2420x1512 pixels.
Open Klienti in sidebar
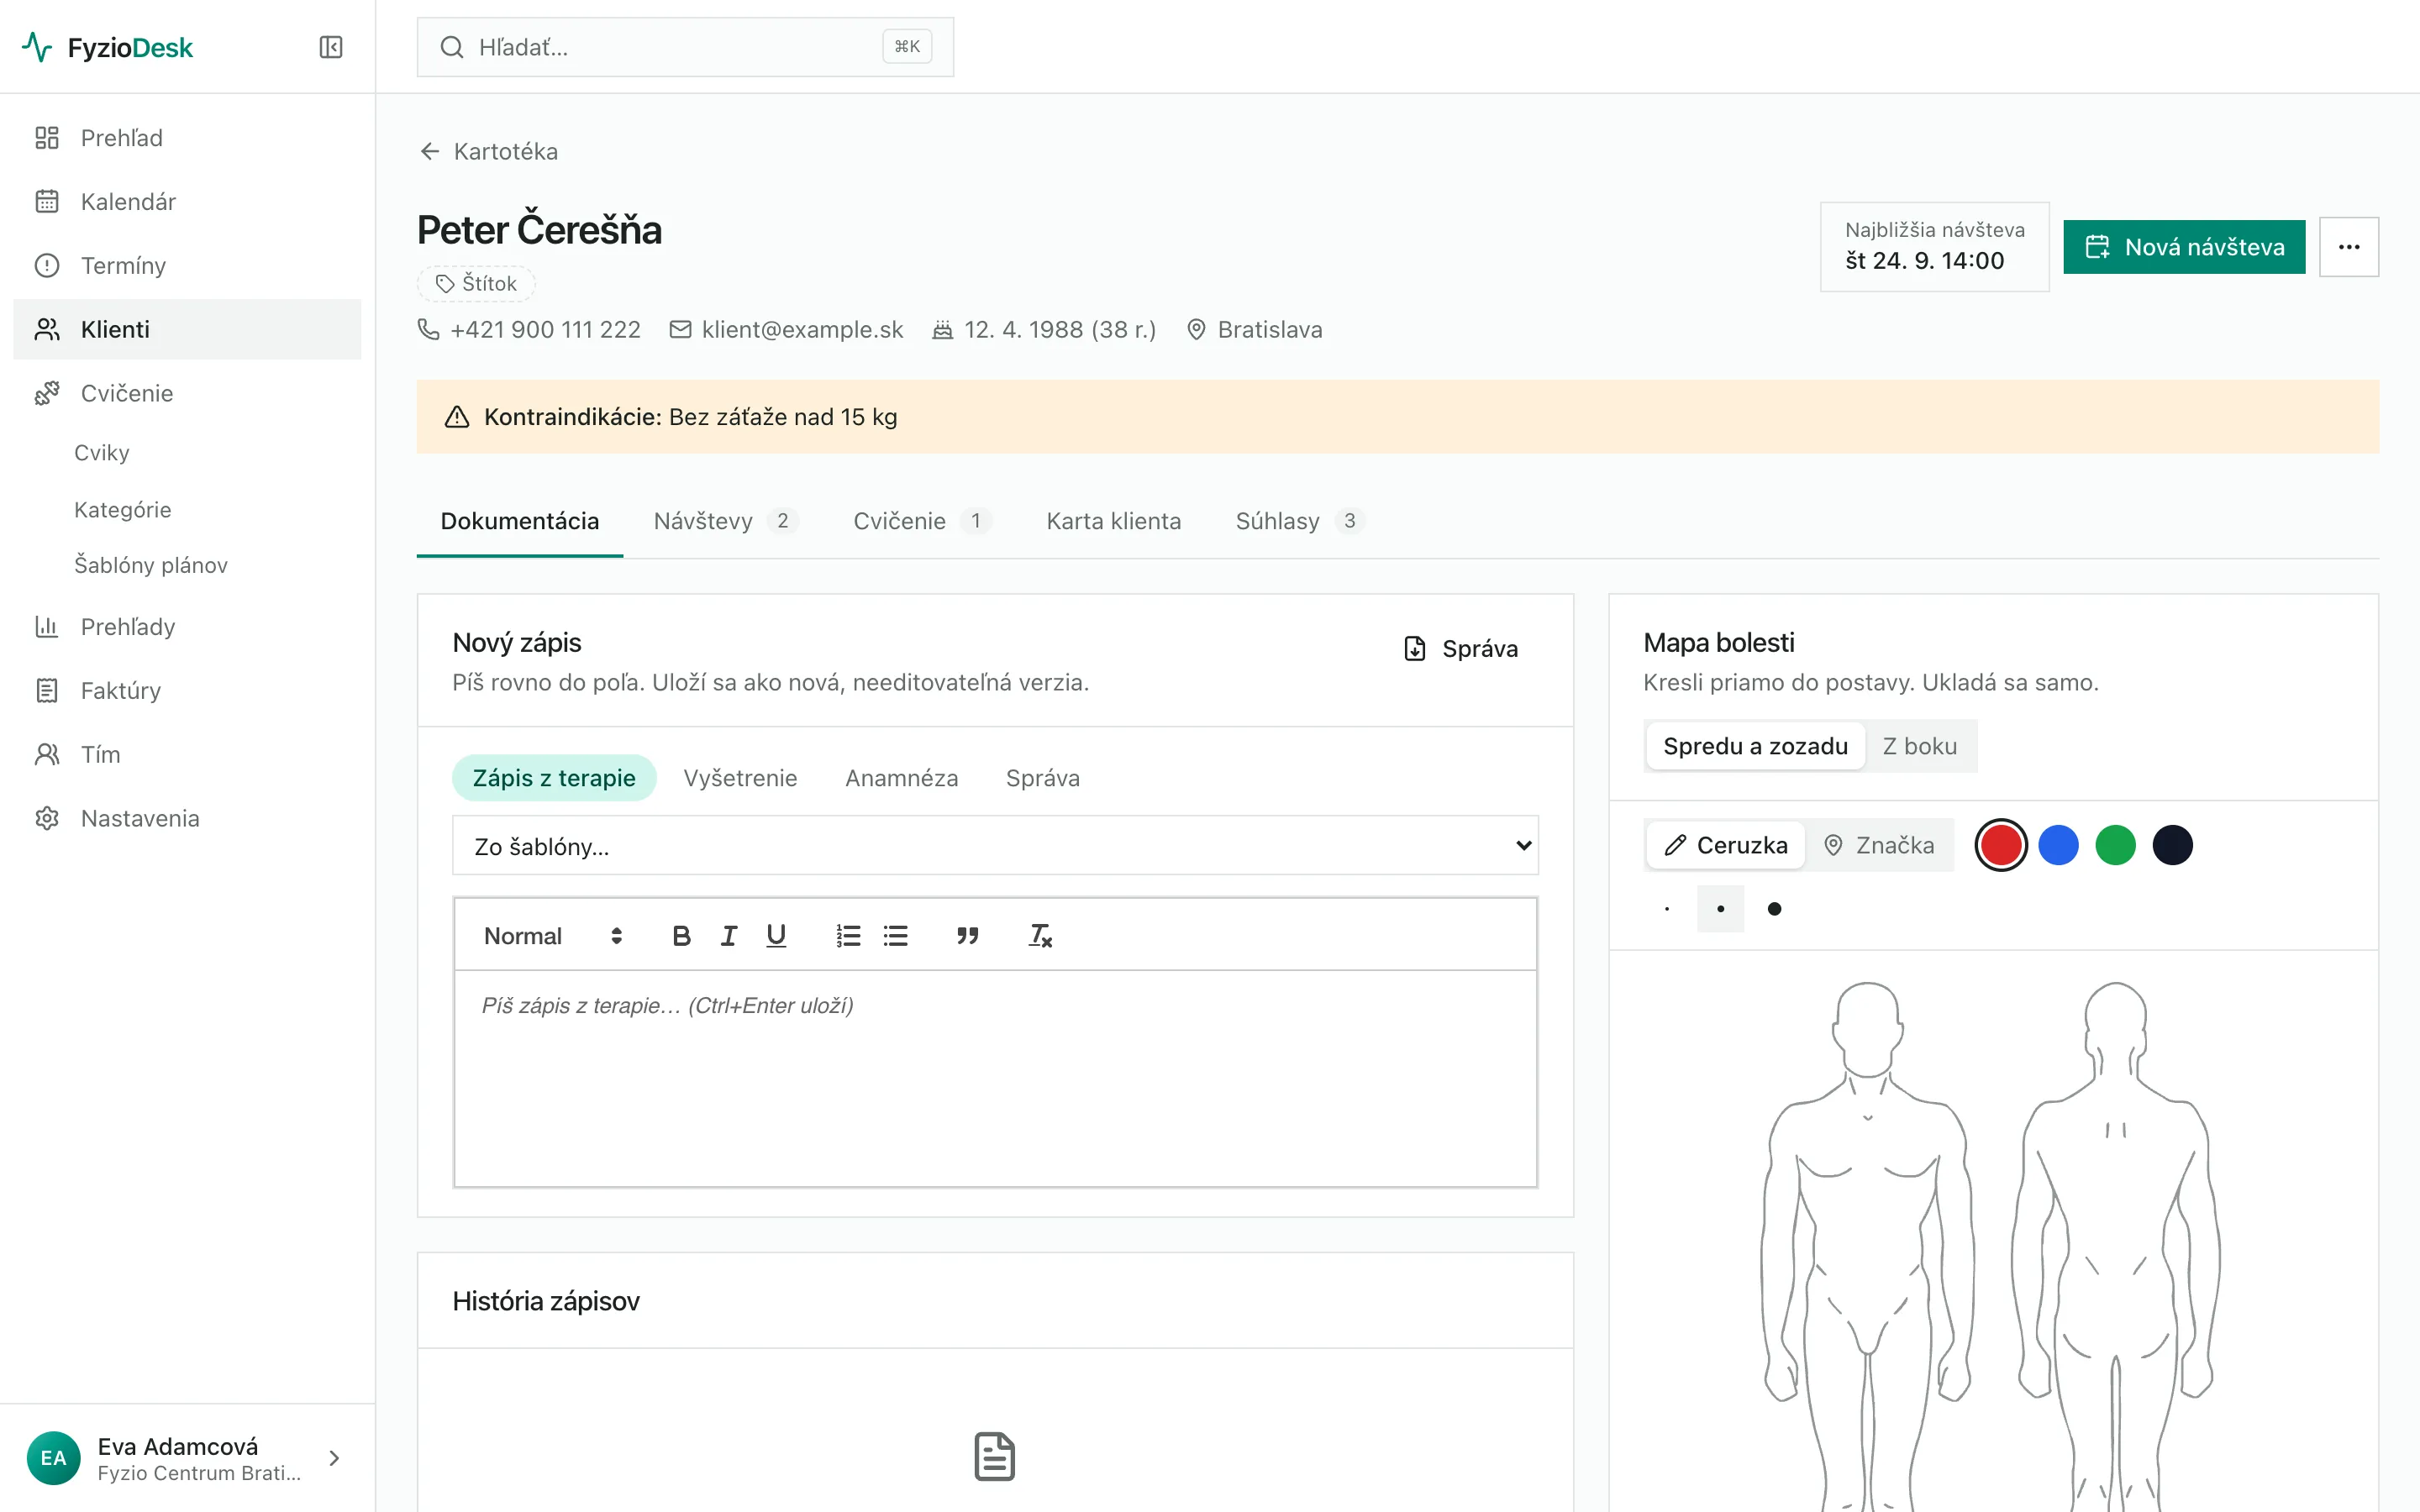[x=187, y=329]
